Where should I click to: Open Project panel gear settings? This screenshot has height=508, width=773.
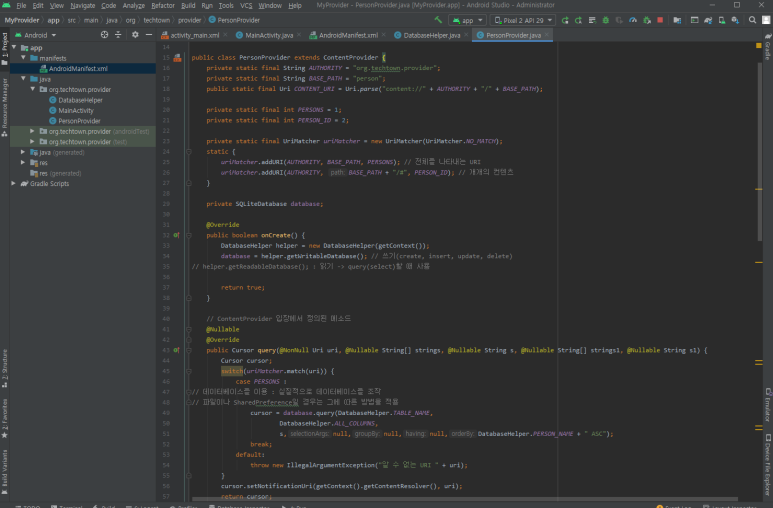[x=135, y=35]
